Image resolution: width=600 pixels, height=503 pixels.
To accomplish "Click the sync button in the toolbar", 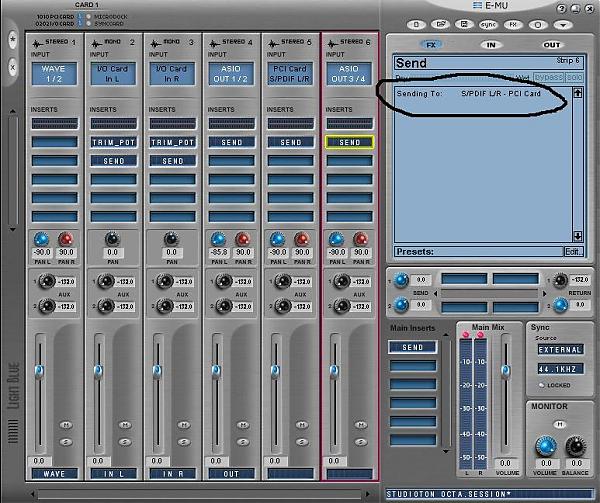I will pos(488,23).
